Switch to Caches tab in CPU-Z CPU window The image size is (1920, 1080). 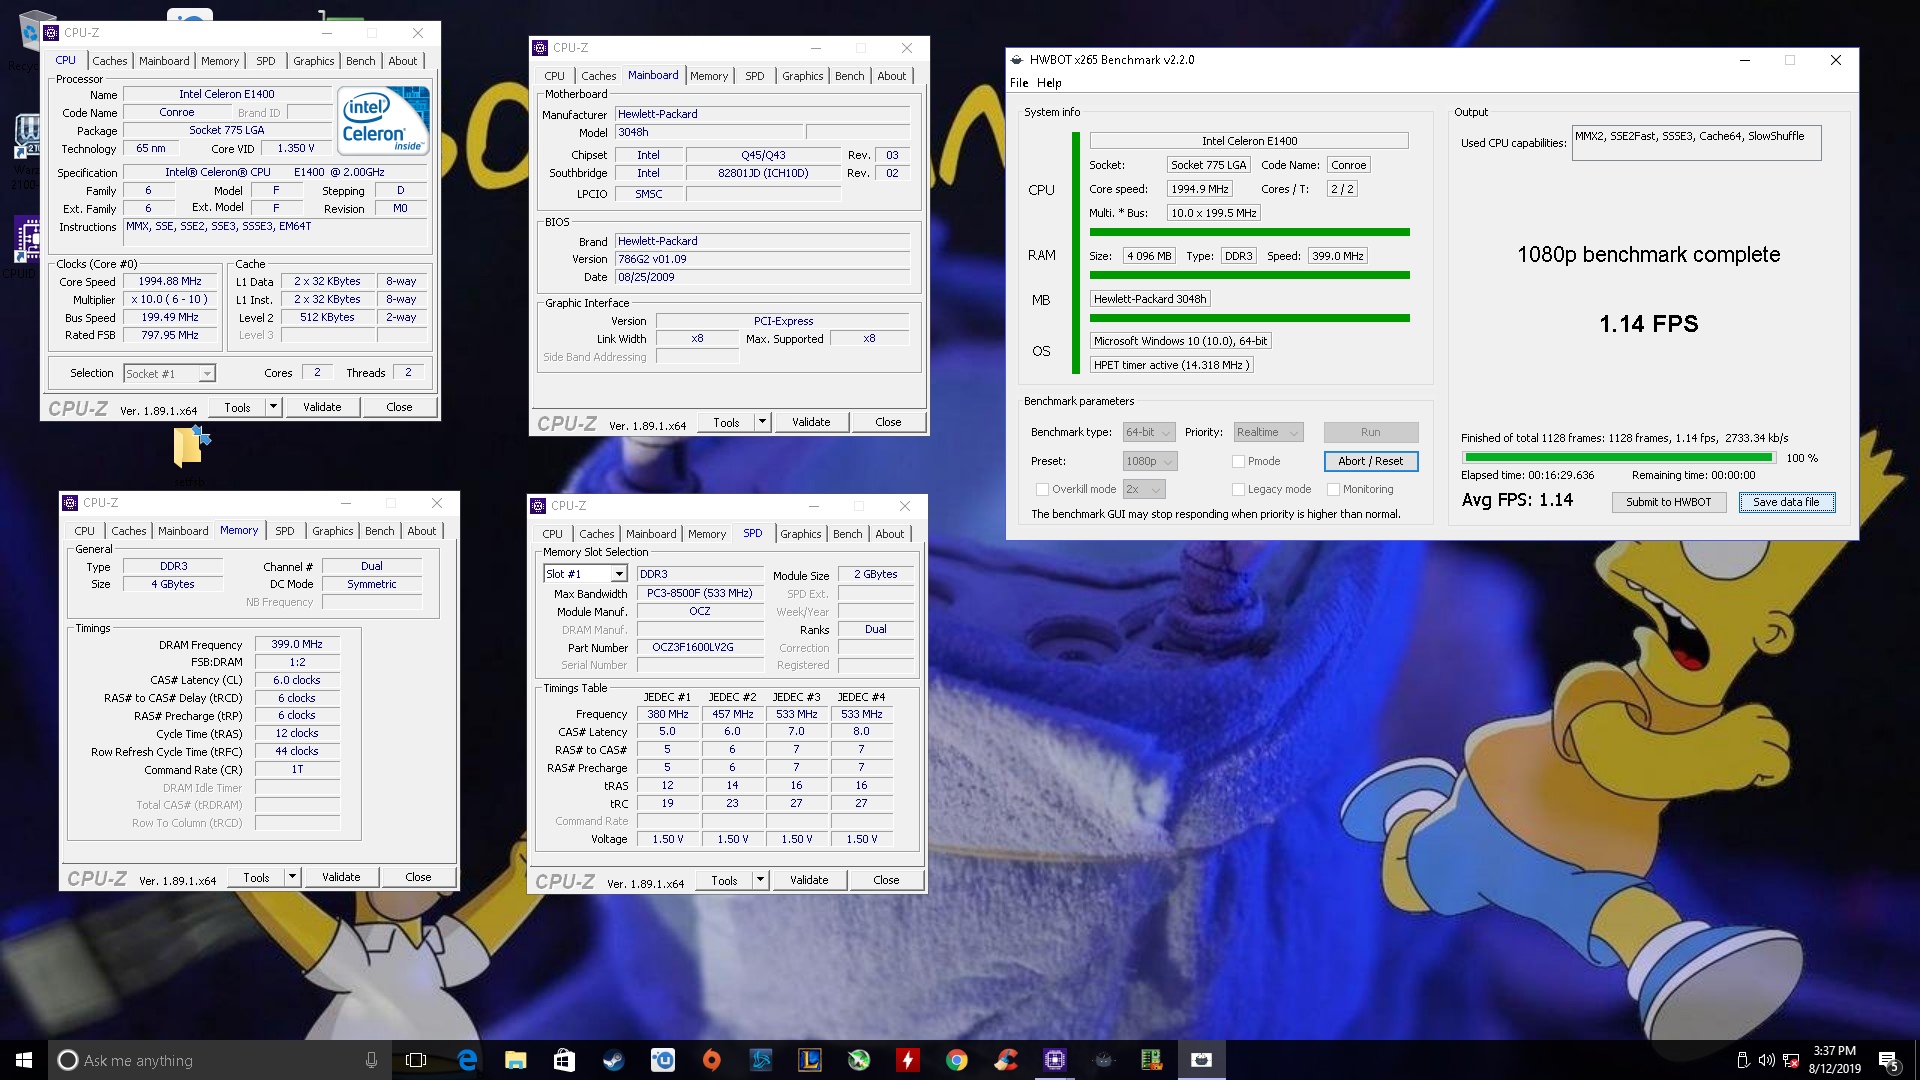110,61
